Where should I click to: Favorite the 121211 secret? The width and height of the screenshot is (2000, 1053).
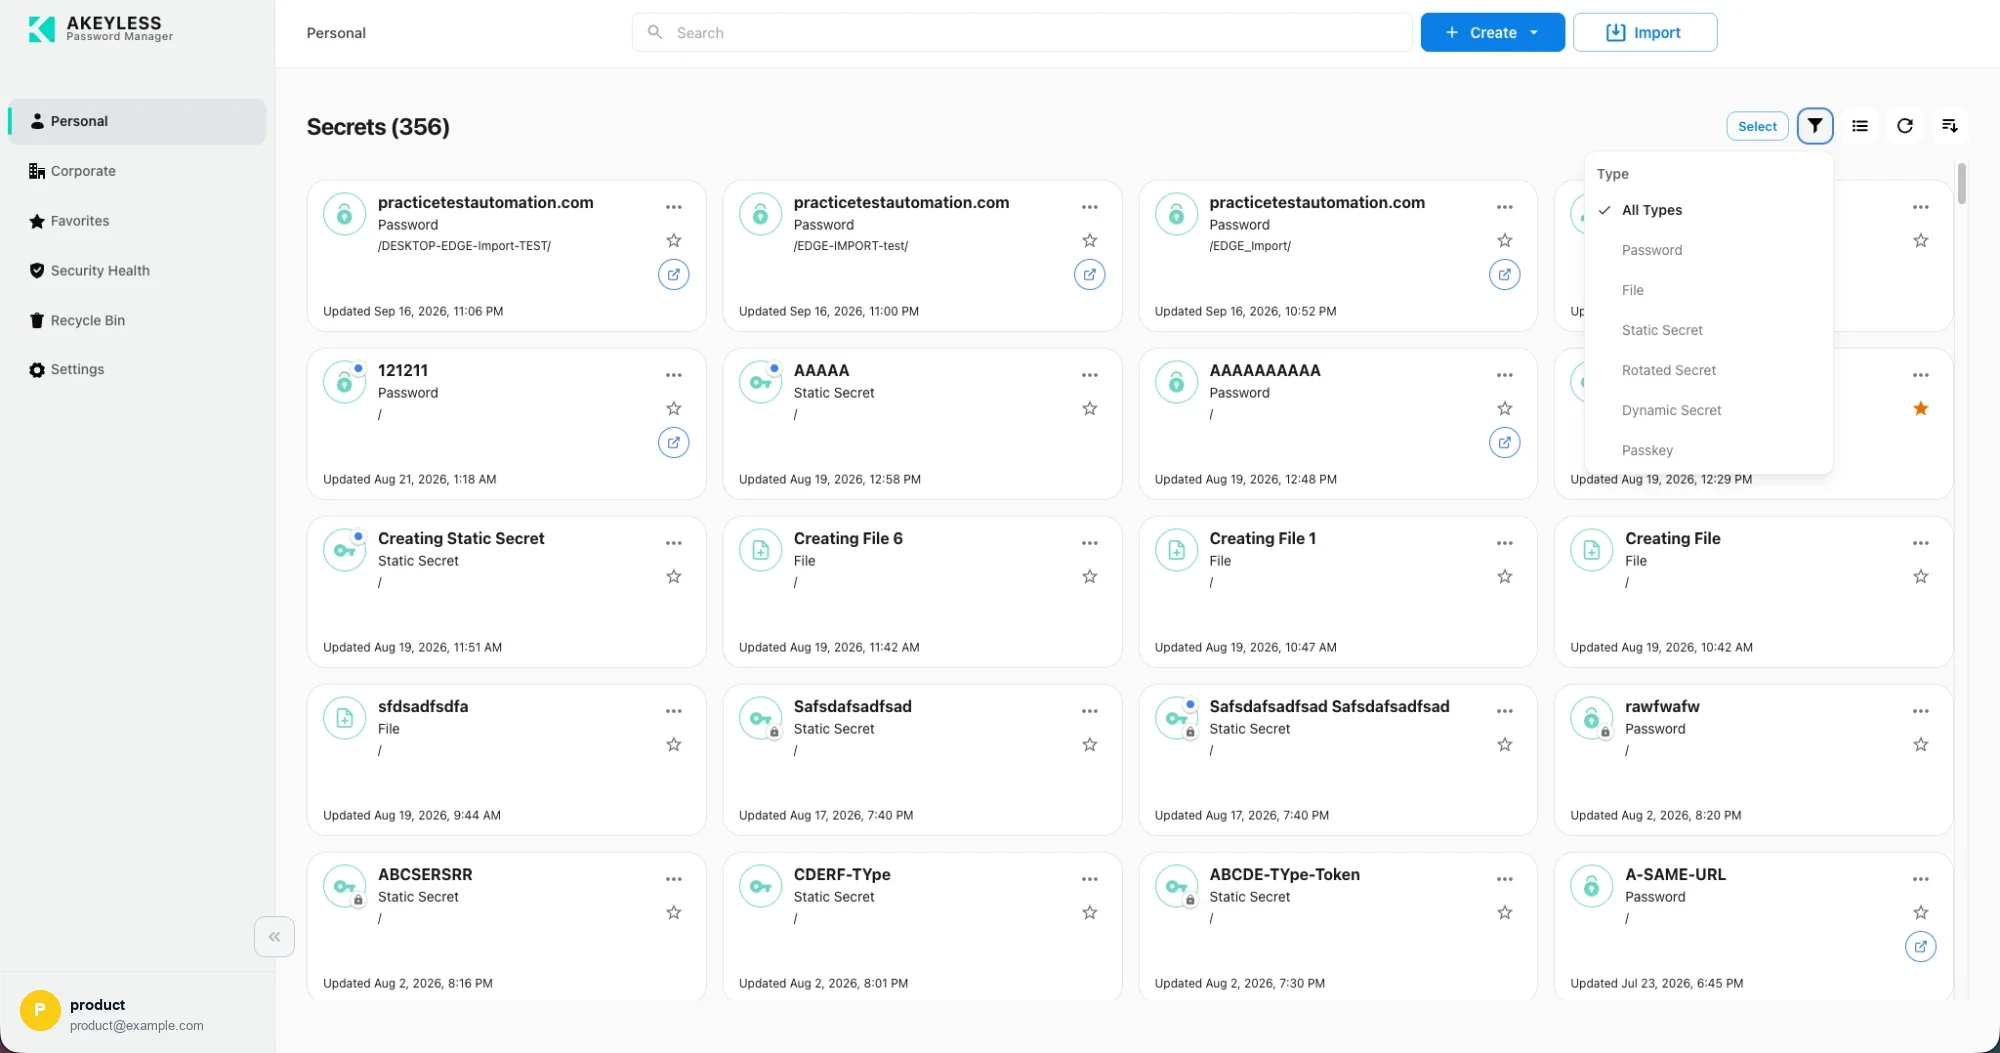(x=674, y=408)
